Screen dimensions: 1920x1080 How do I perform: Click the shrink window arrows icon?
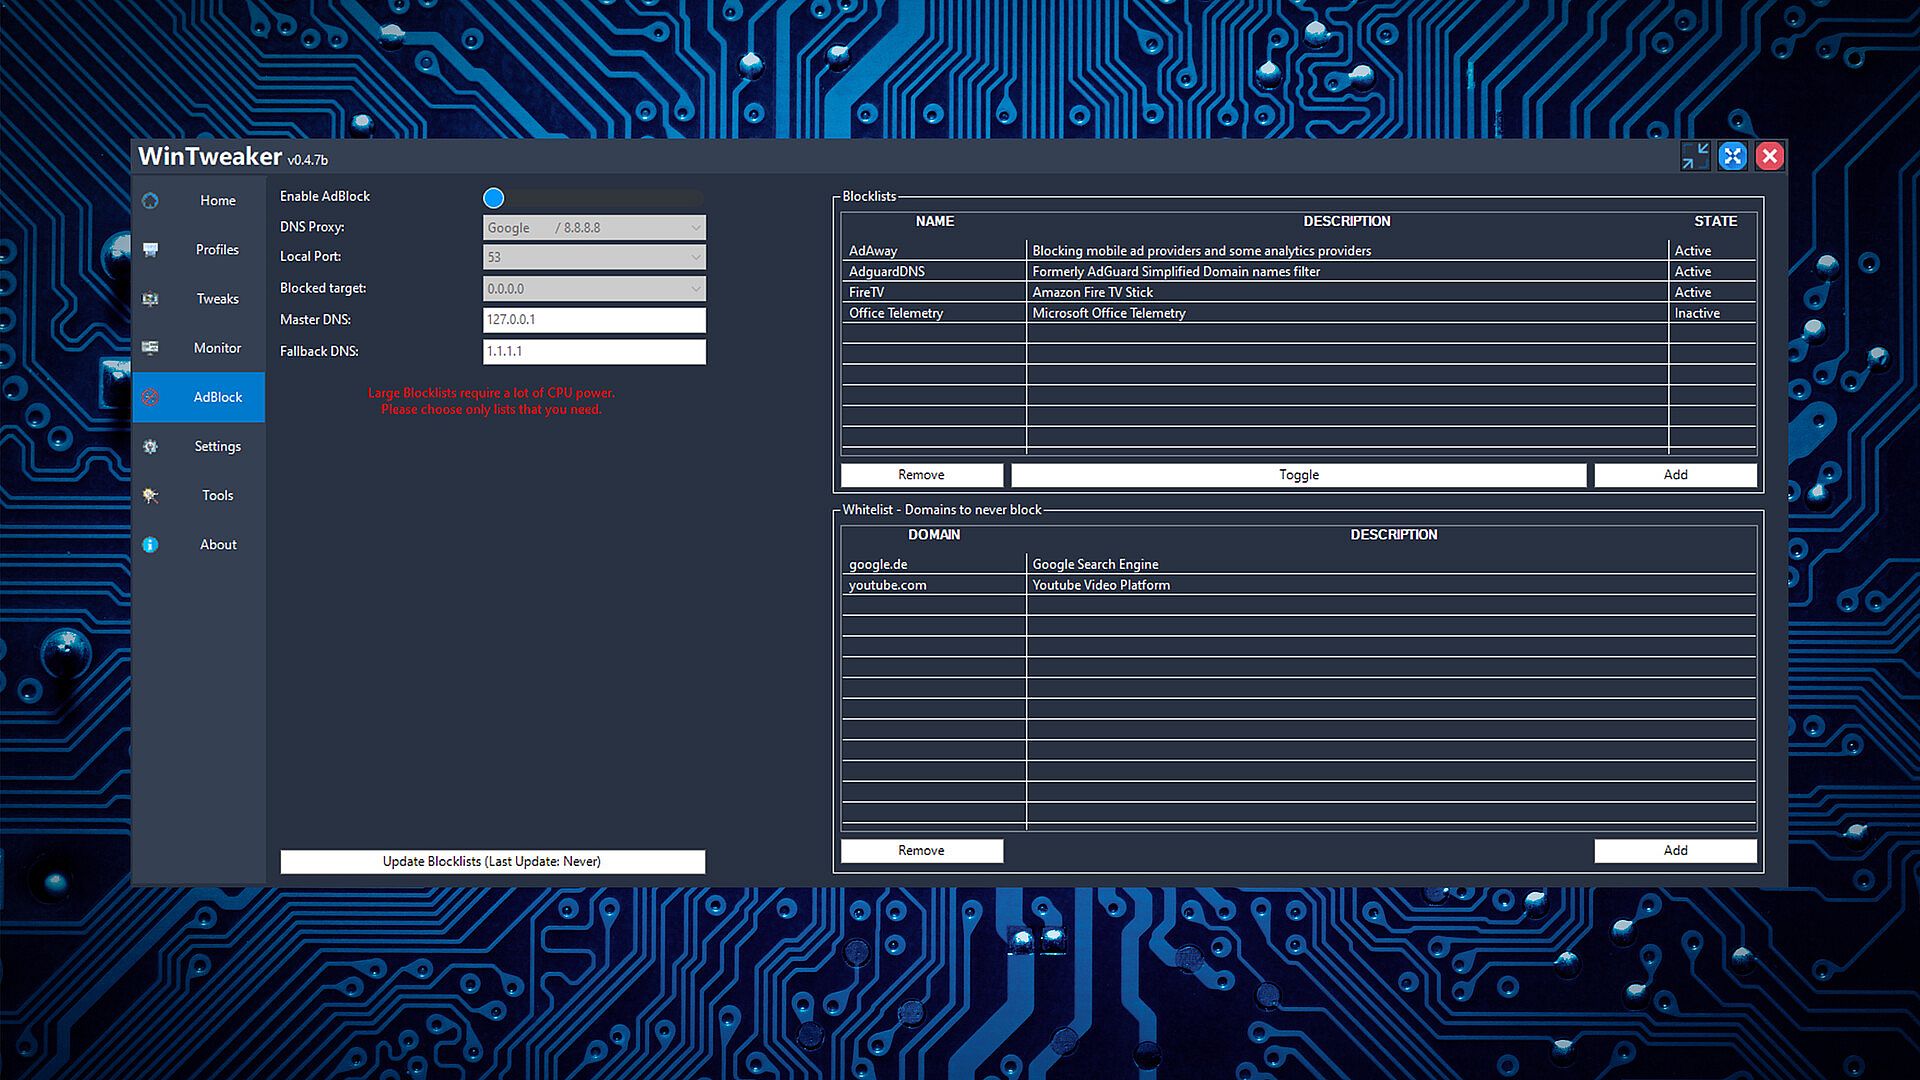1695,156
